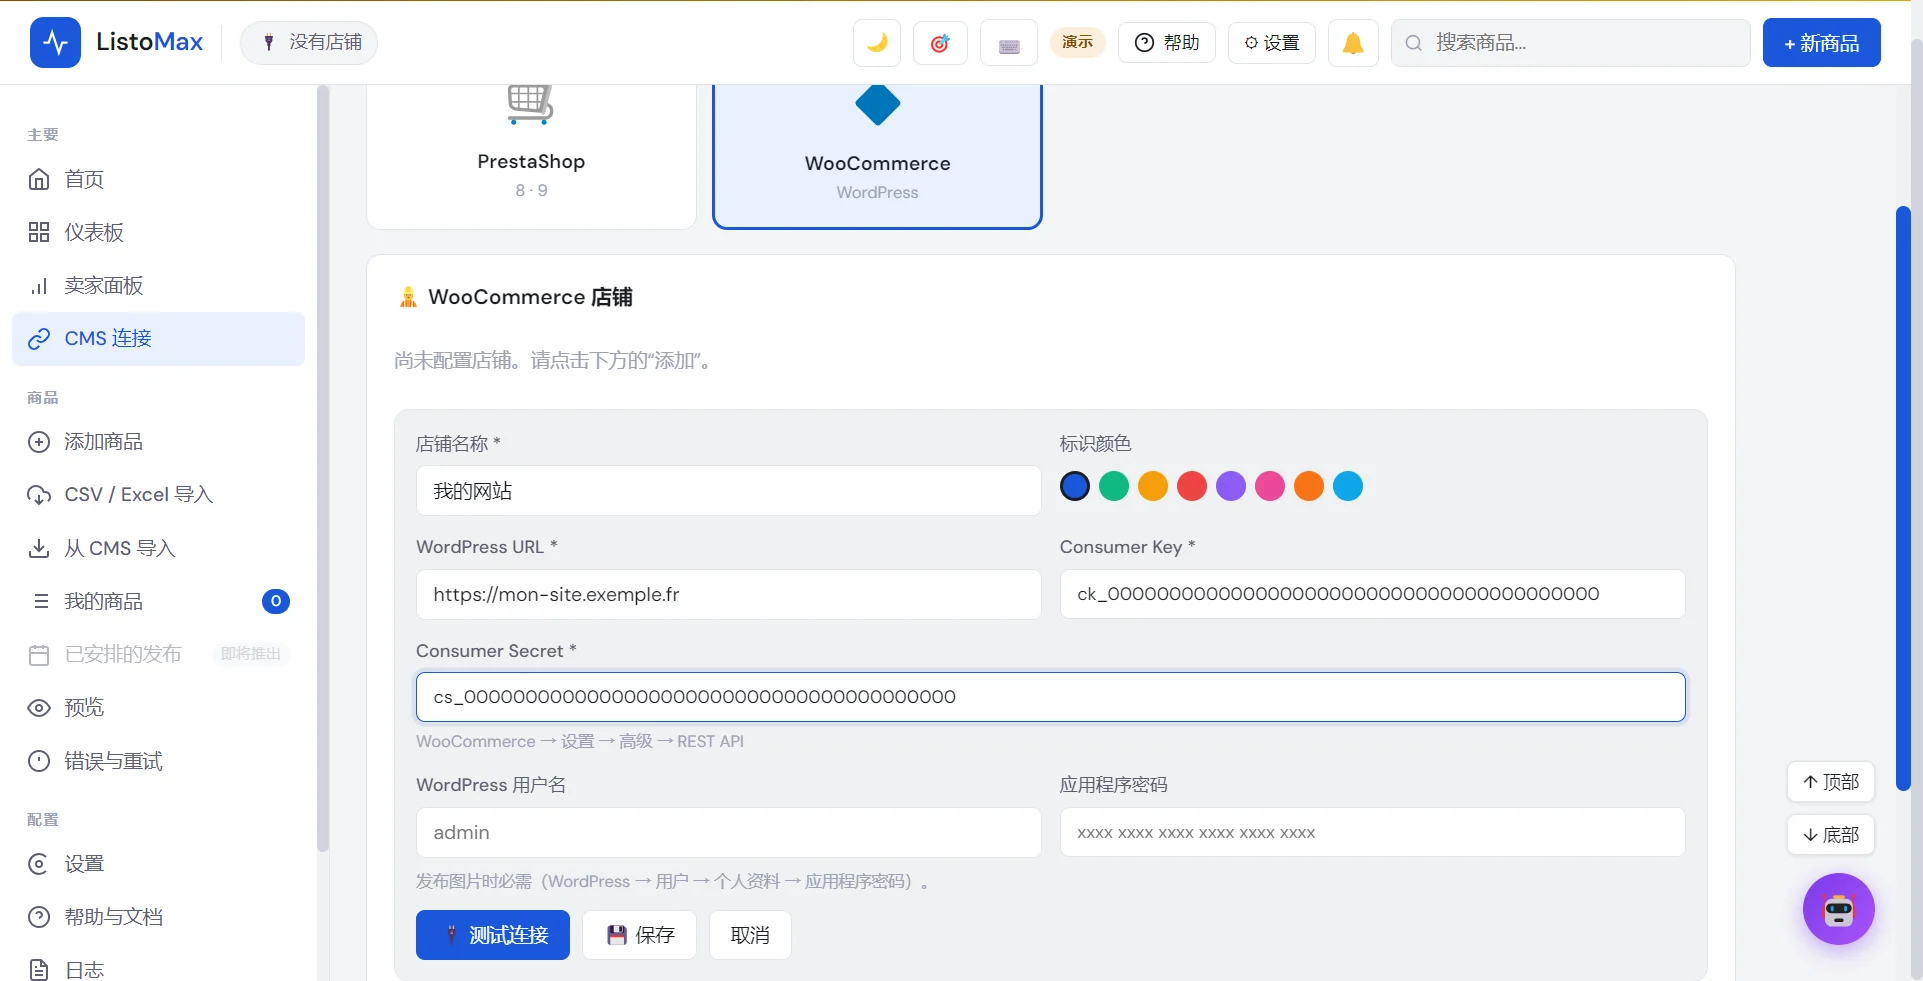
Task: Open 日志 in sidebar
Action: coord(158,969)
